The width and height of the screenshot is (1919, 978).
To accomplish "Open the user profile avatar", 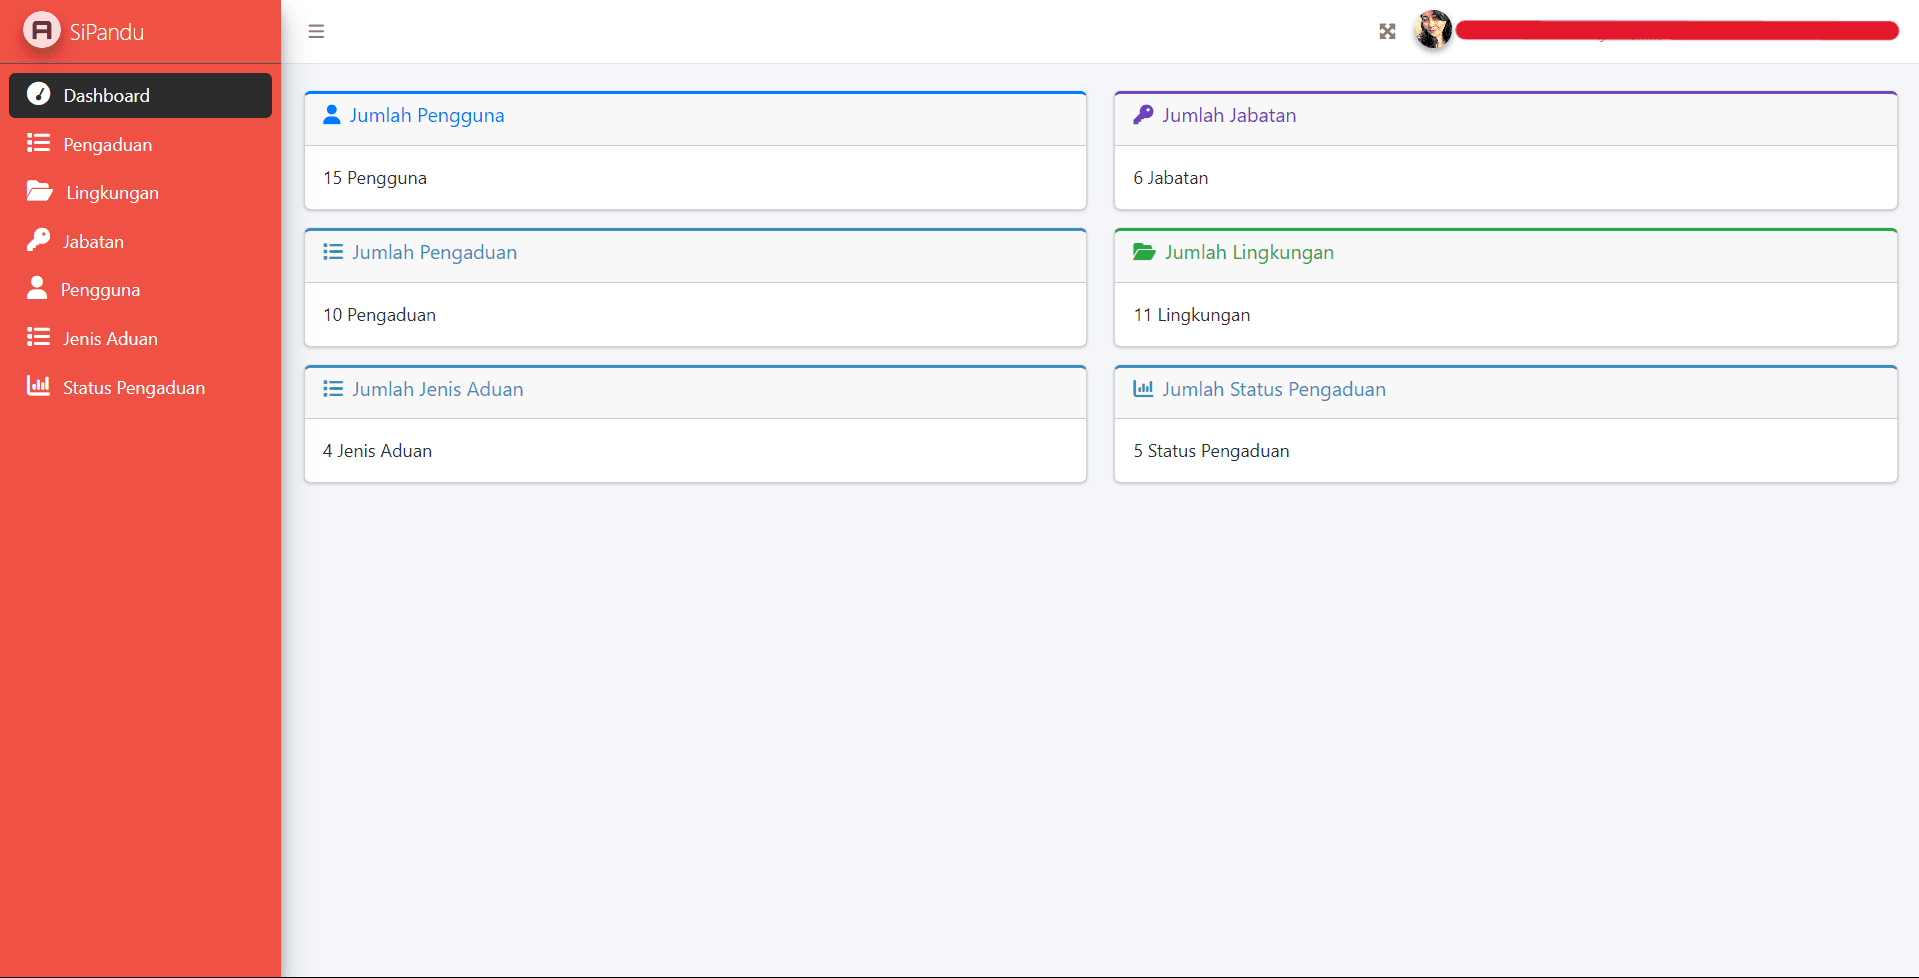I will 1433,30.
